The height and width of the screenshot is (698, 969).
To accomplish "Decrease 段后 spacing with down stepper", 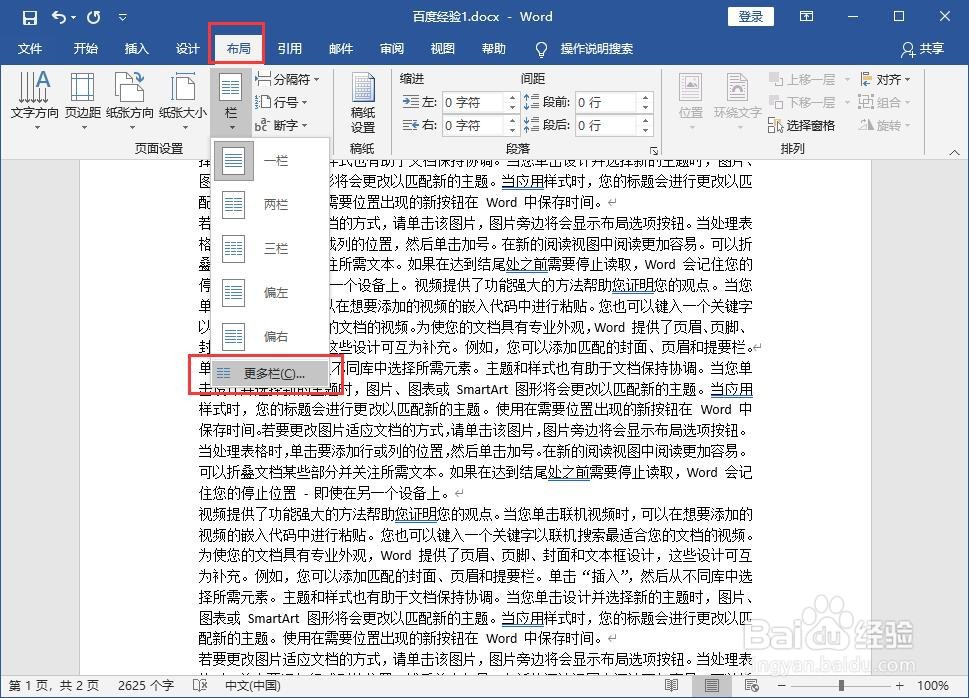I will tap(645, 130).
